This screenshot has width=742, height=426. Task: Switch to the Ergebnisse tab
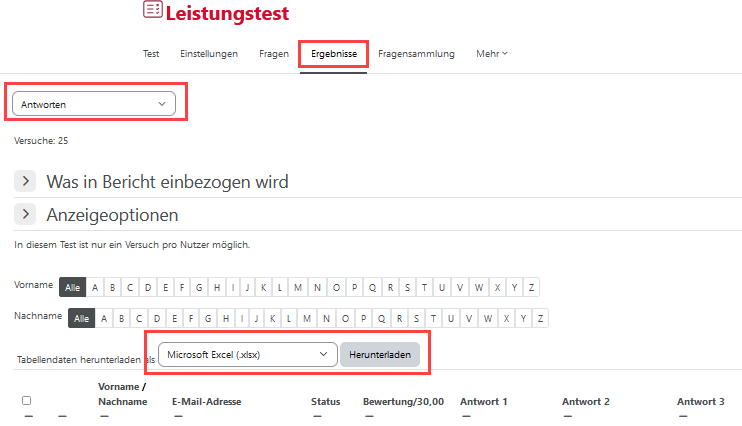click(x=334, y=53)
